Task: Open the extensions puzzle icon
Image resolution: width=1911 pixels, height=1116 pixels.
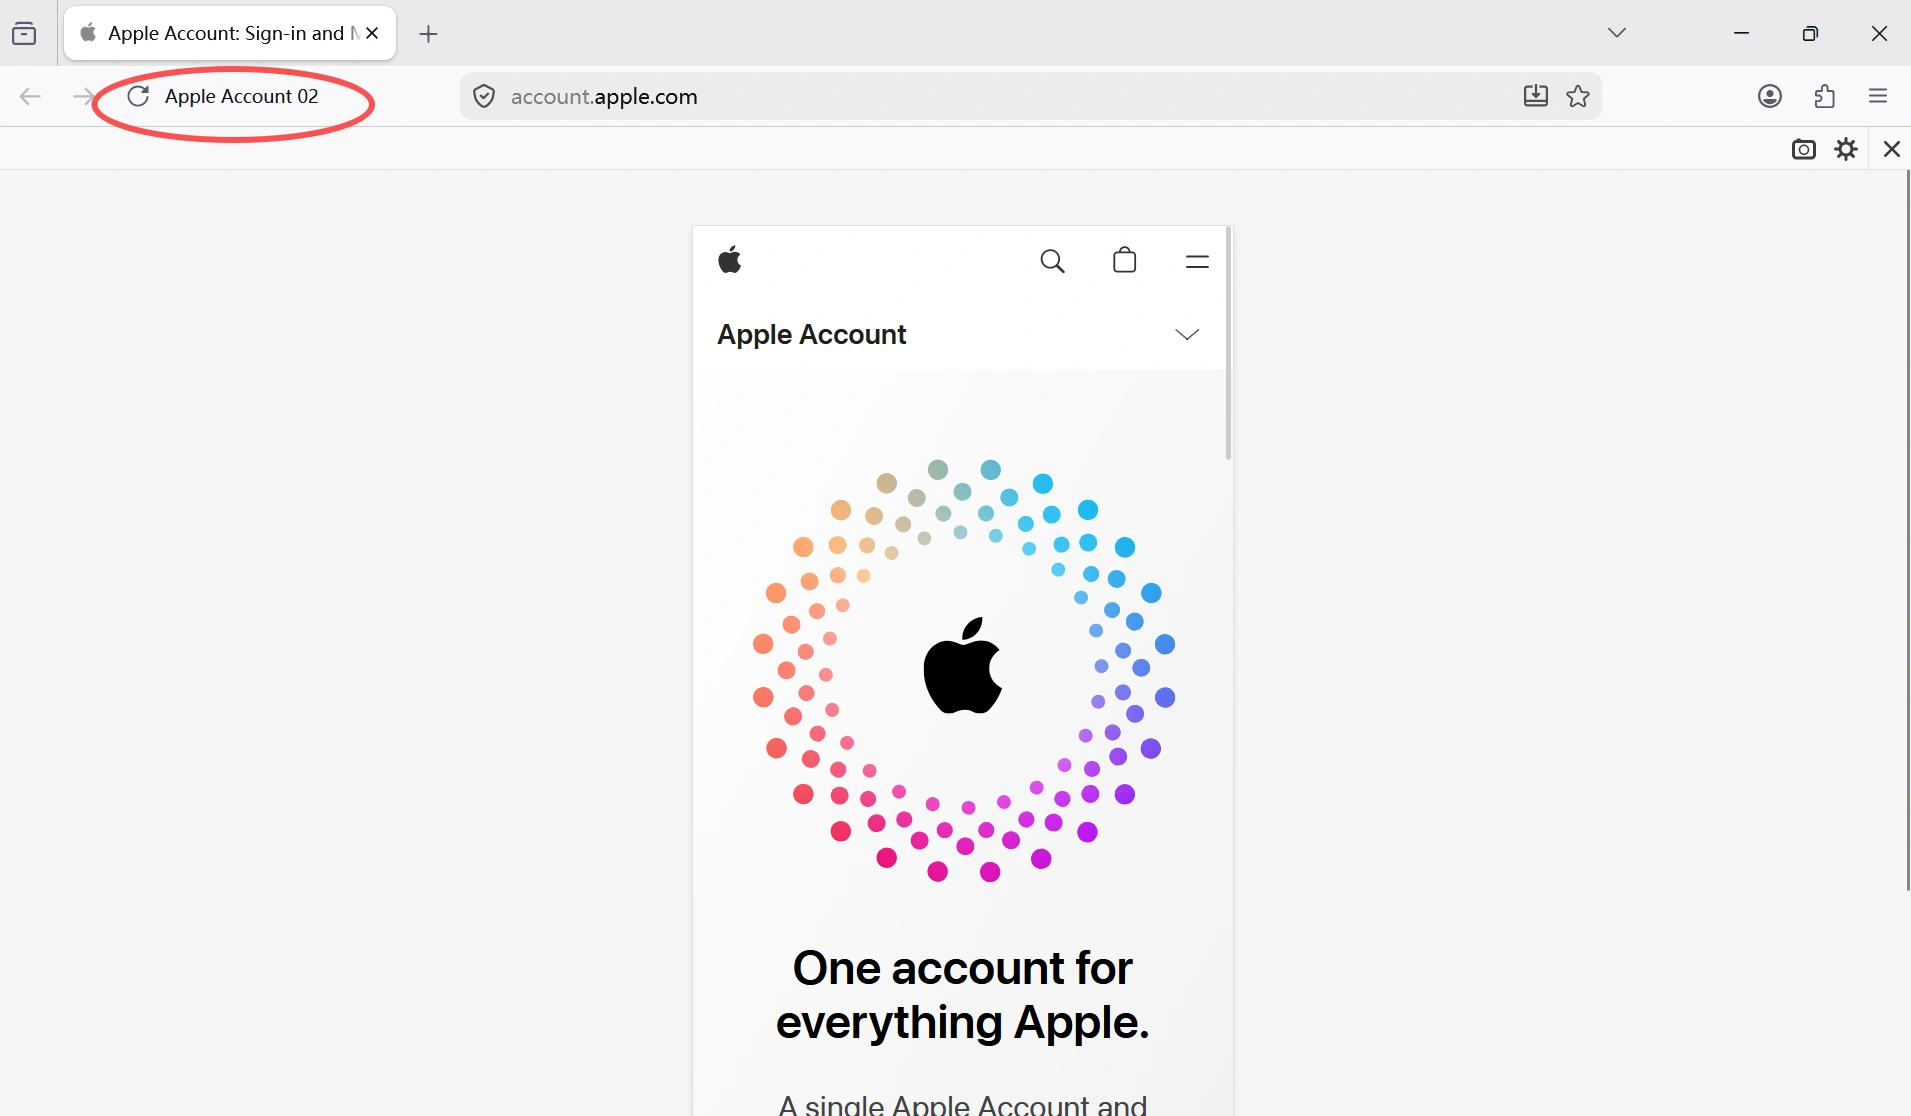Action: [1825, 96]
